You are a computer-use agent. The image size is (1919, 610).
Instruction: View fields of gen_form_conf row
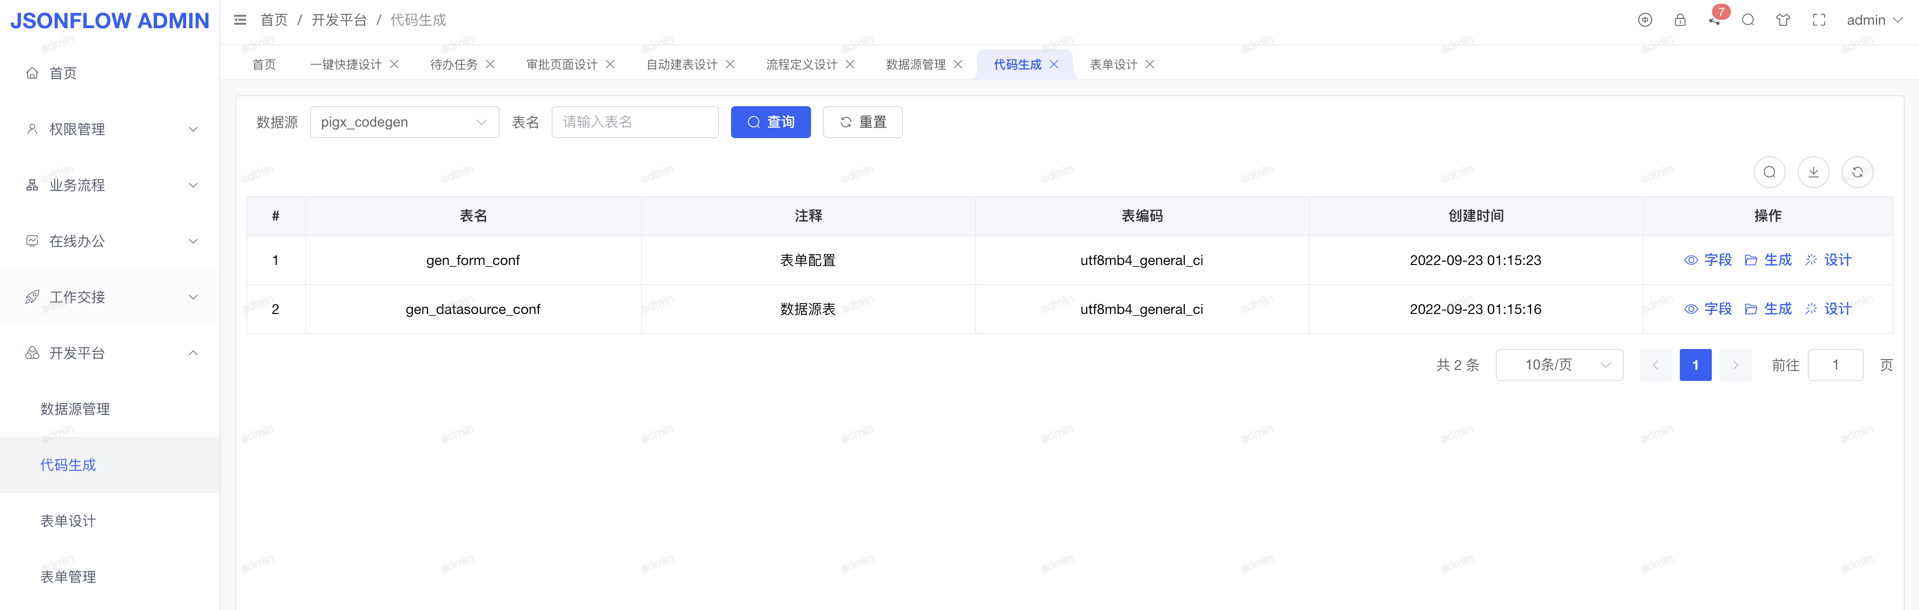pos(1708,260)
